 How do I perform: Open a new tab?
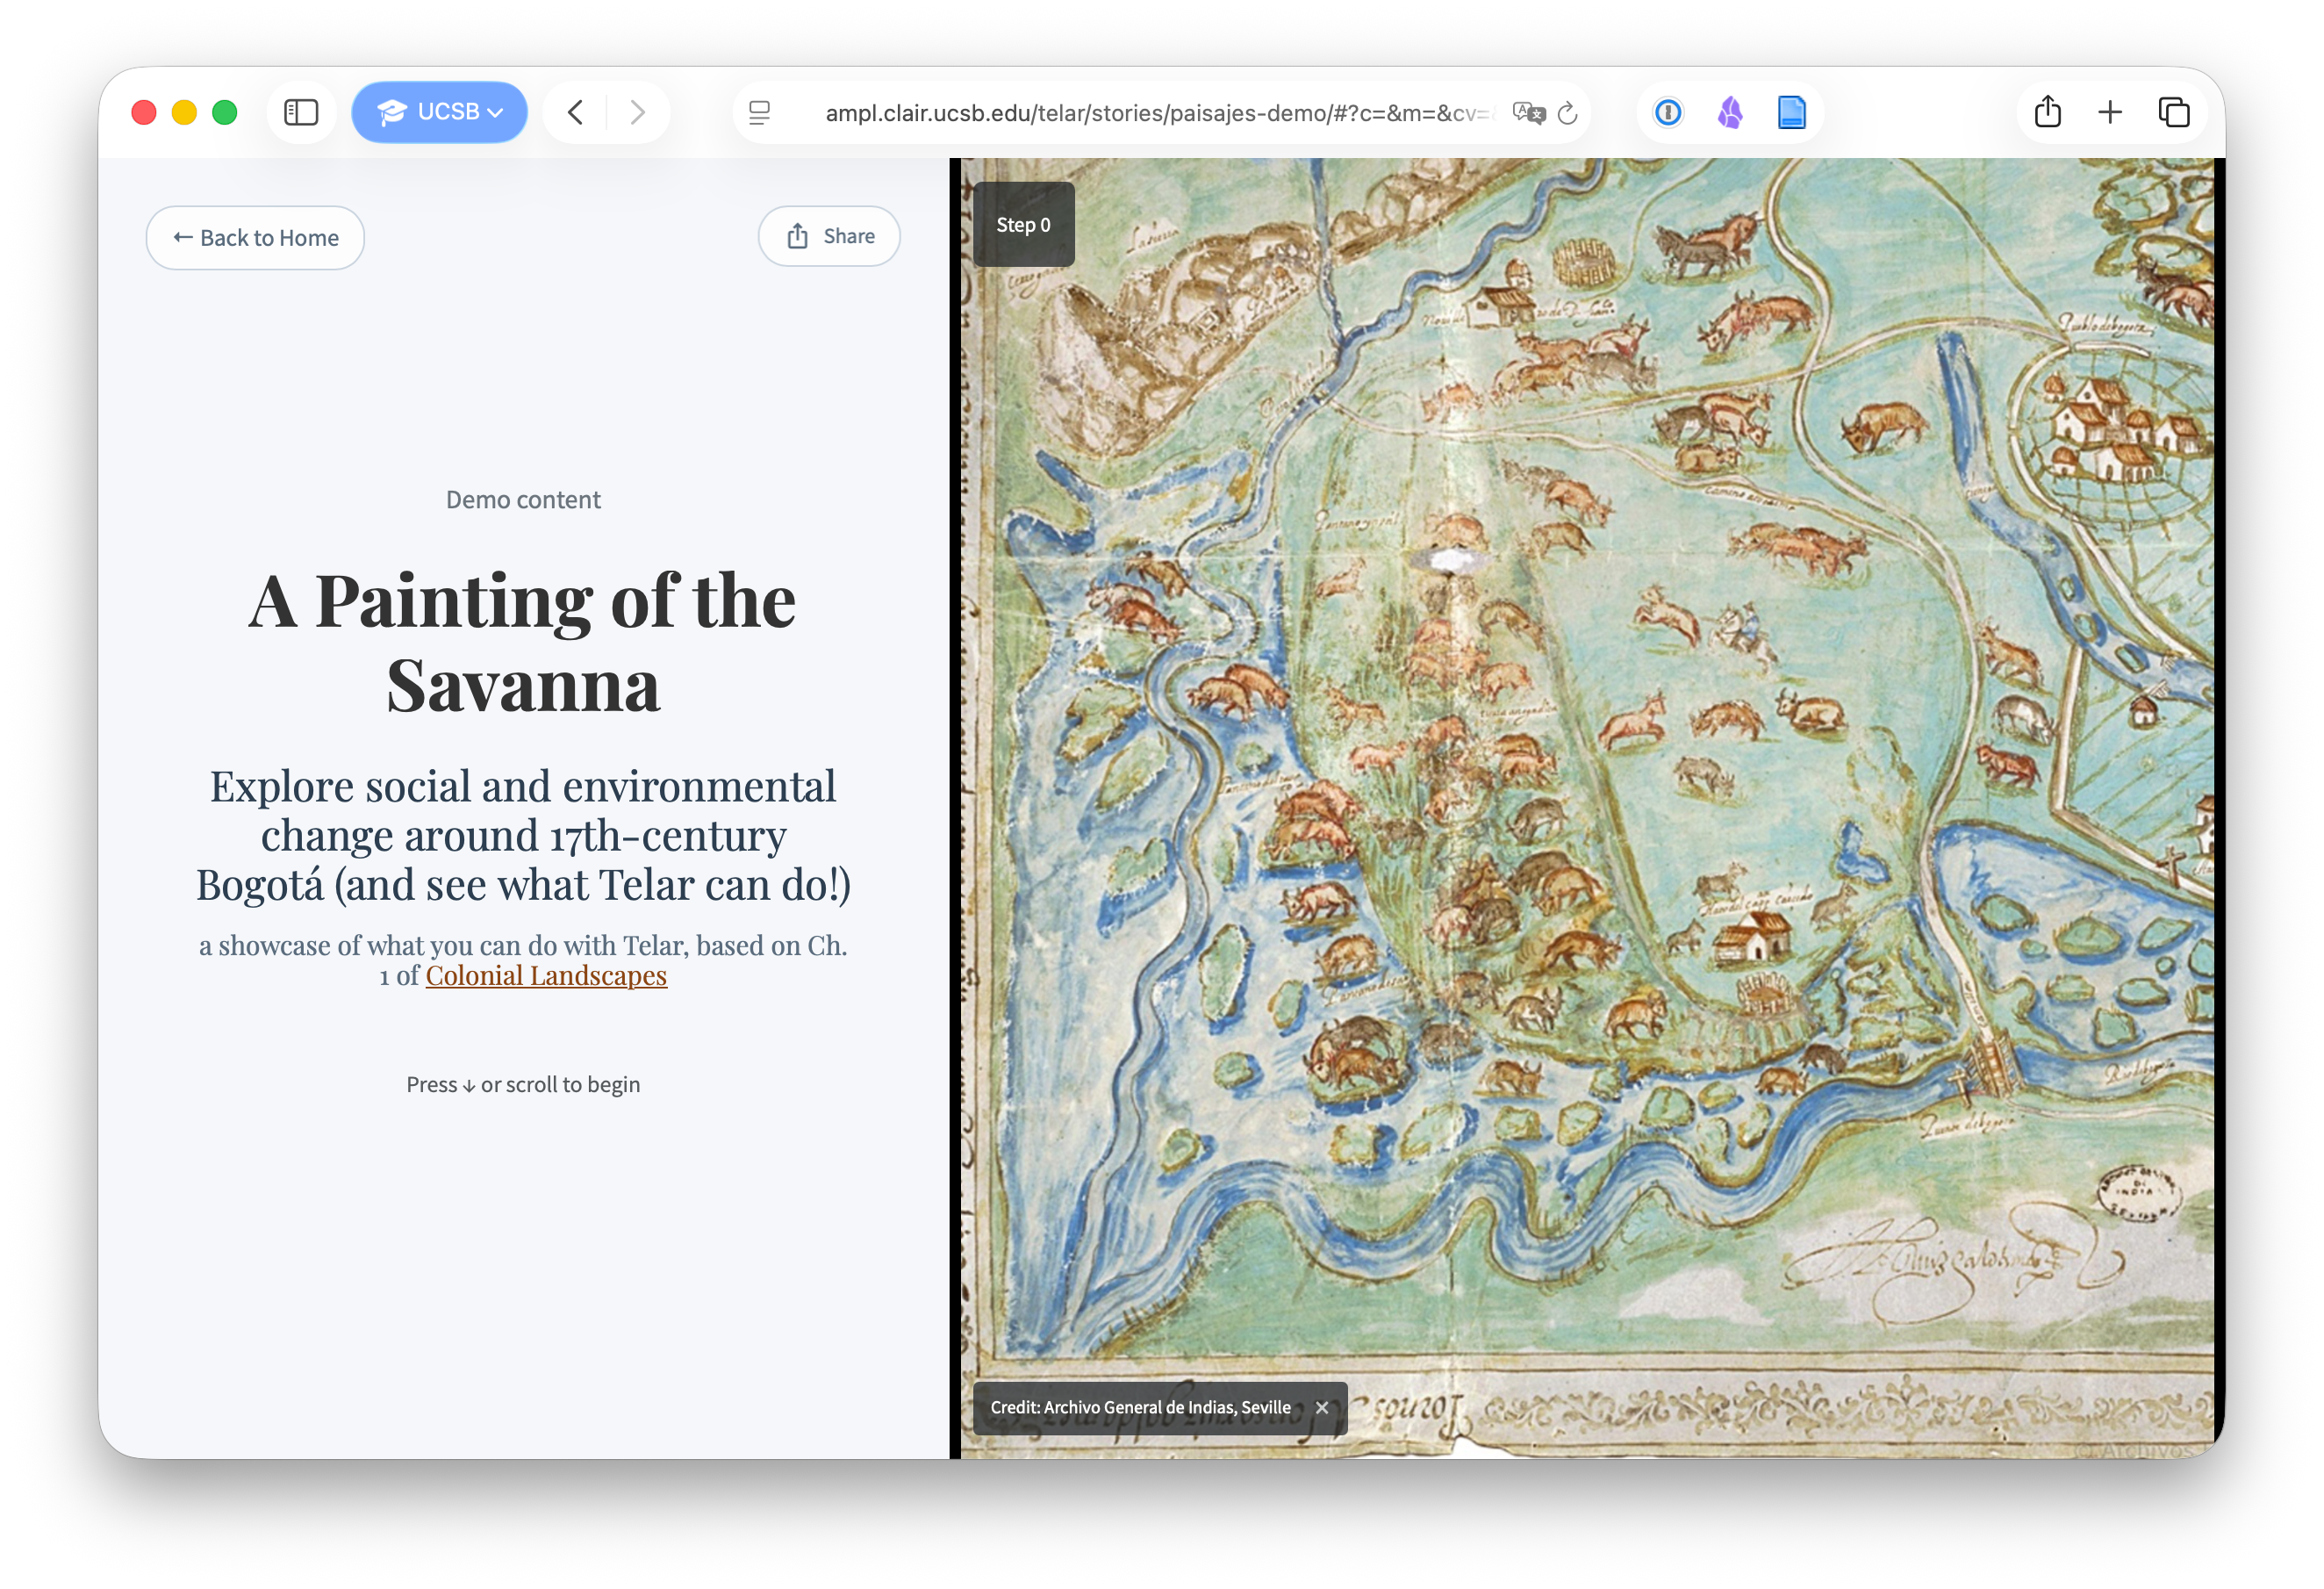[x=2110, y=112]
